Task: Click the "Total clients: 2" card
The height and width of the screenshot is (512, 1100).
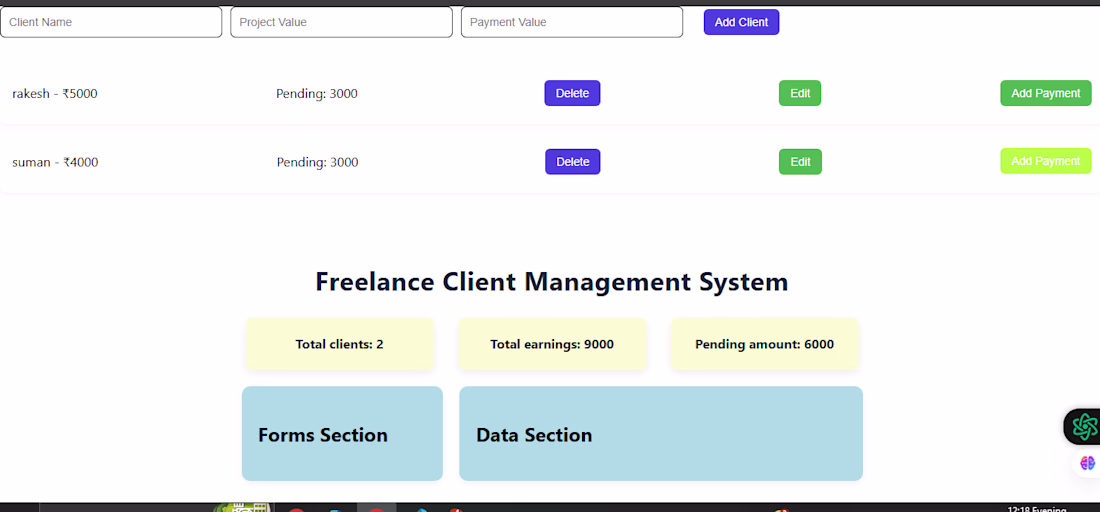Action: pyautogui.click(x=340, y=344)
